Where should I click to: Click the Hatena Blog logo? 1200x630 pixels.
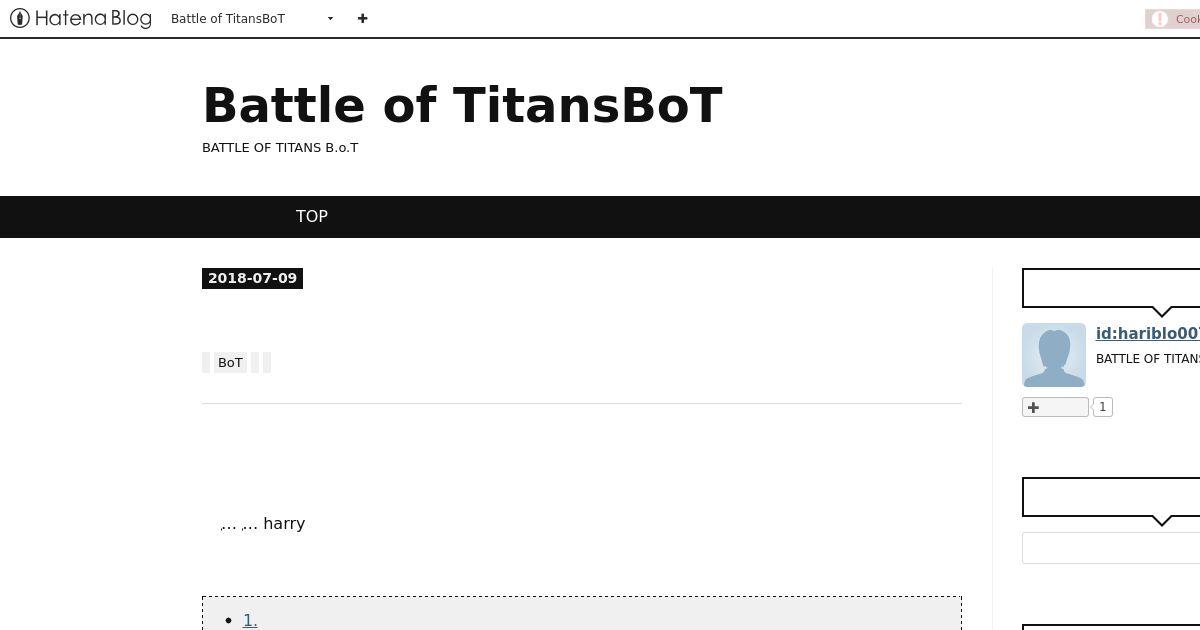coord(81,18)
